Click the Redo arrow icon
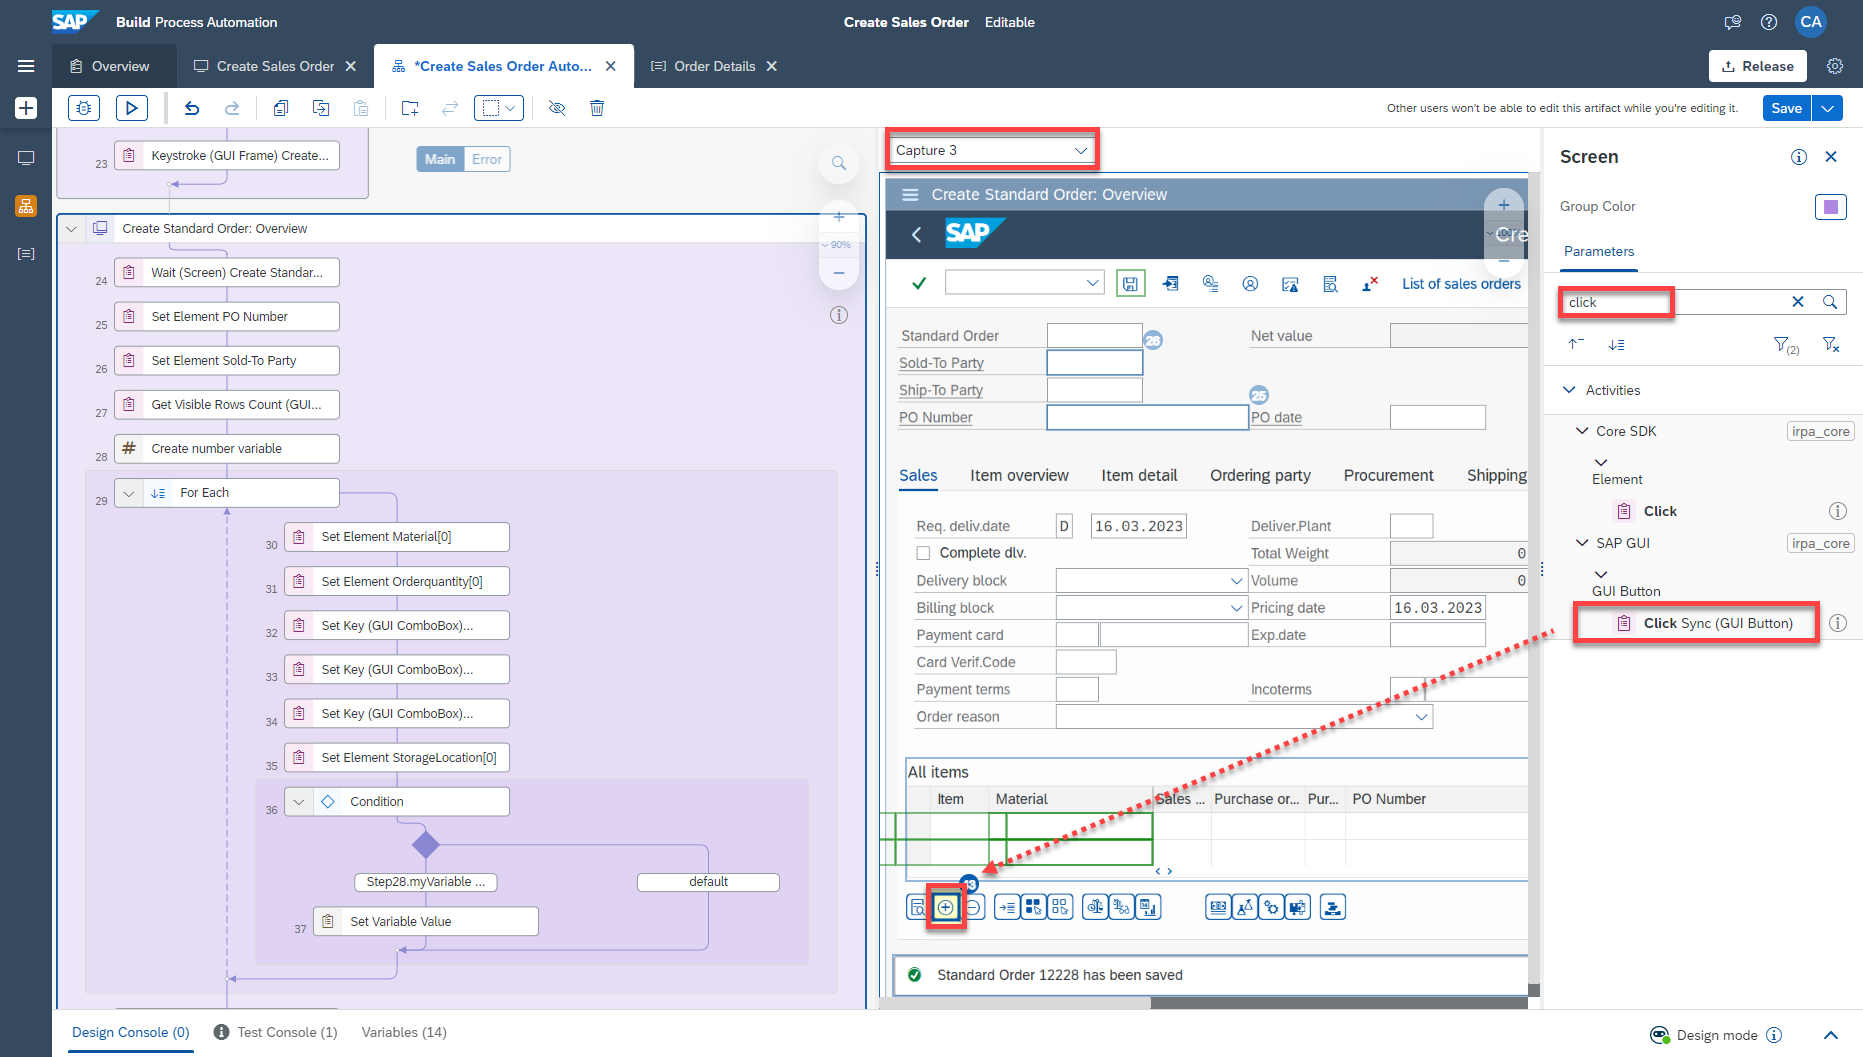The width and height of the screenshot is (1863, 1057). pos(232,108)
